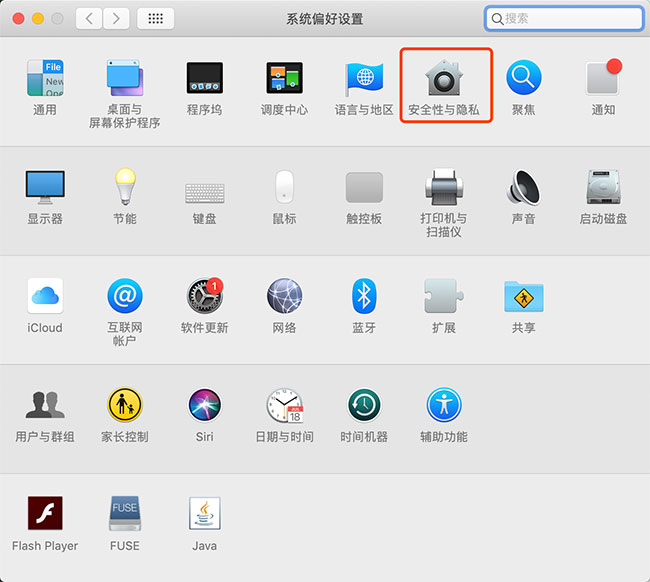Screen dimensions: 650x582
Task: Open the Siri preference pane
Action: (x=204, y=406)
